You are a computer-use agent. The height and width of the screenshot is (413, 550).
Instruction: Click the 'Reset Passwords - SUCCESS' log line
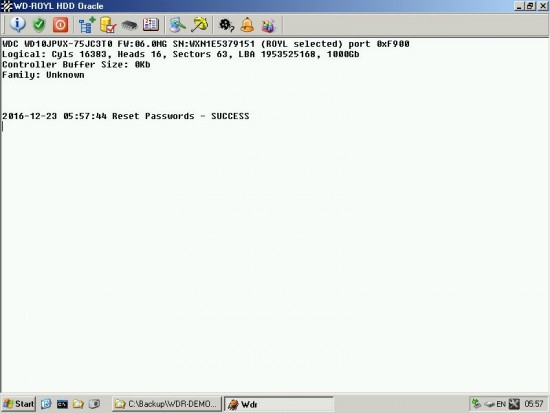coord(126,116)
